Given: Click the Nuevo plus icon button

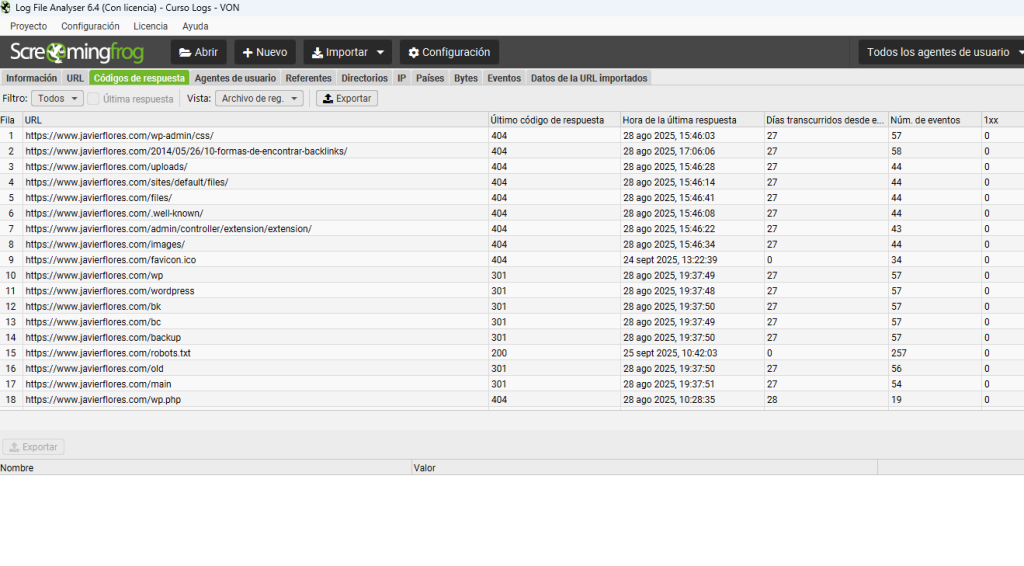Looking at the screenshot, I should tap(248, 53).
